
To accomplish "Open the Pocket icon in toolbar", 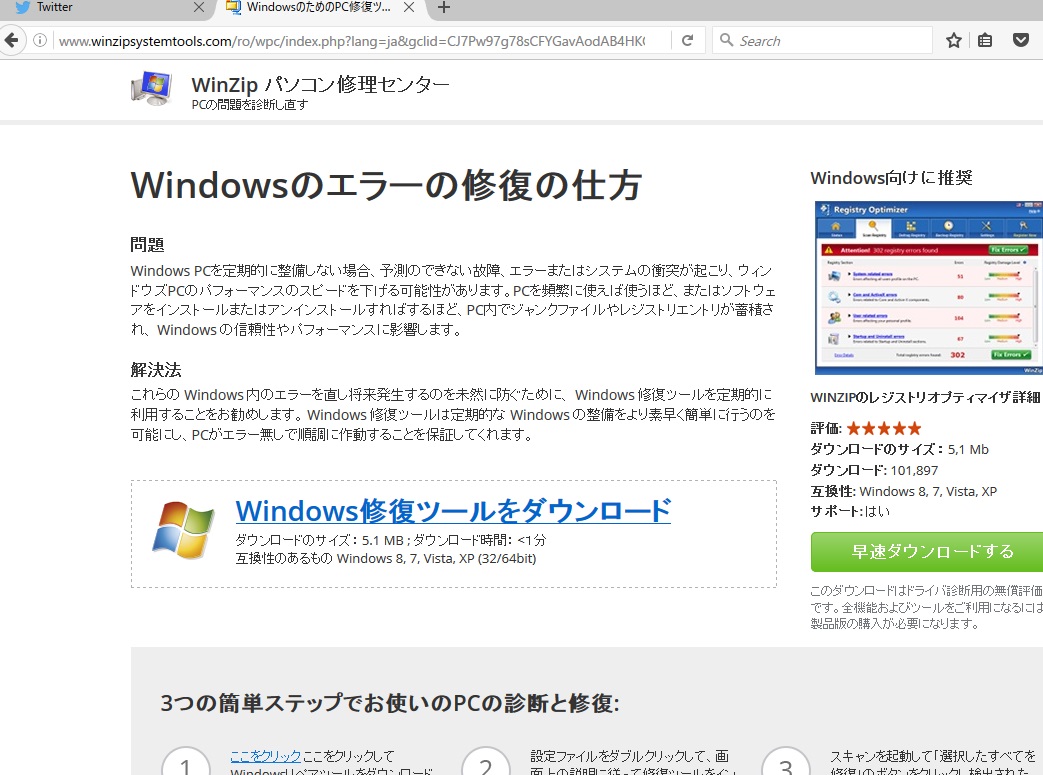I will tap(1021, 41).
